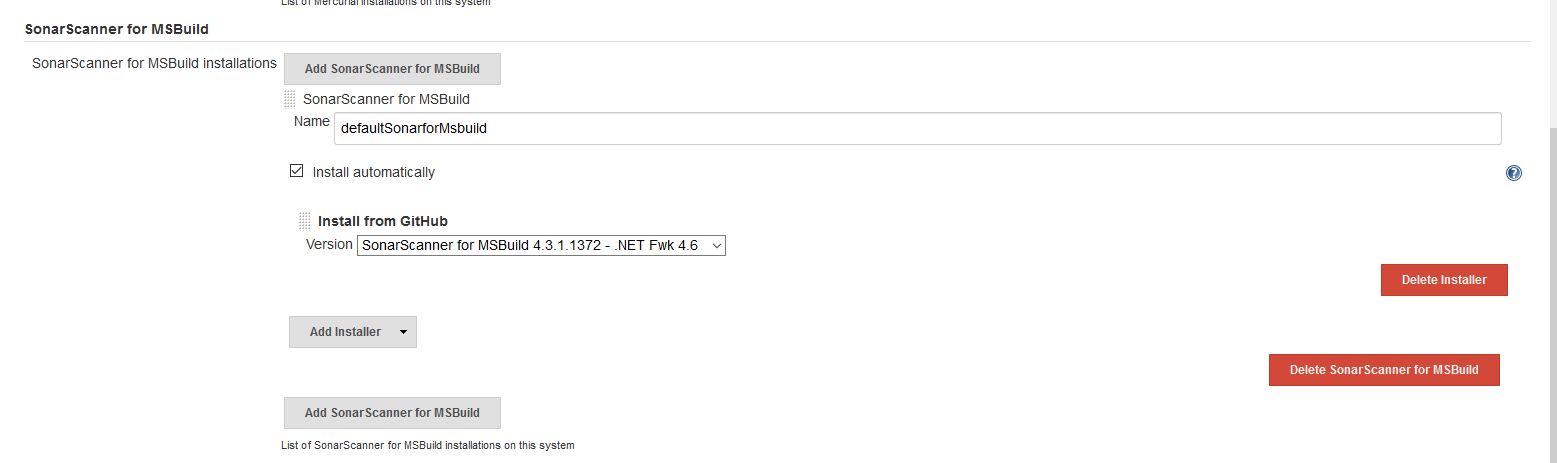Open the Version dropdown for SonarScanner

tap(541, 245)
